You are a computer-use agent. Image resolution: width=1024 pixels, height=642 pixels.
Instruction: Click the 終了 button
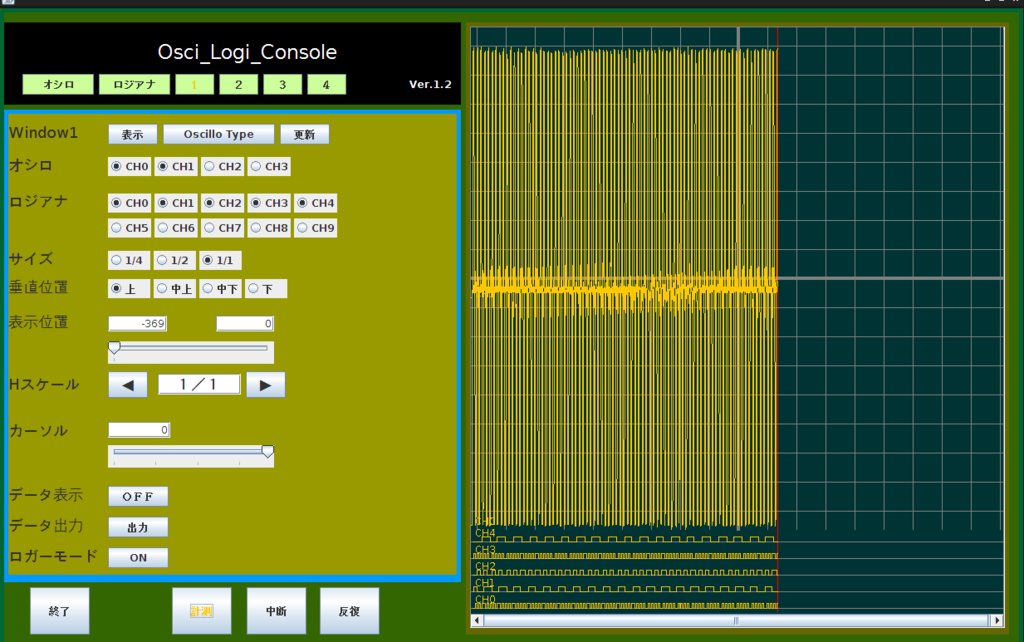[x=59, y=611]
